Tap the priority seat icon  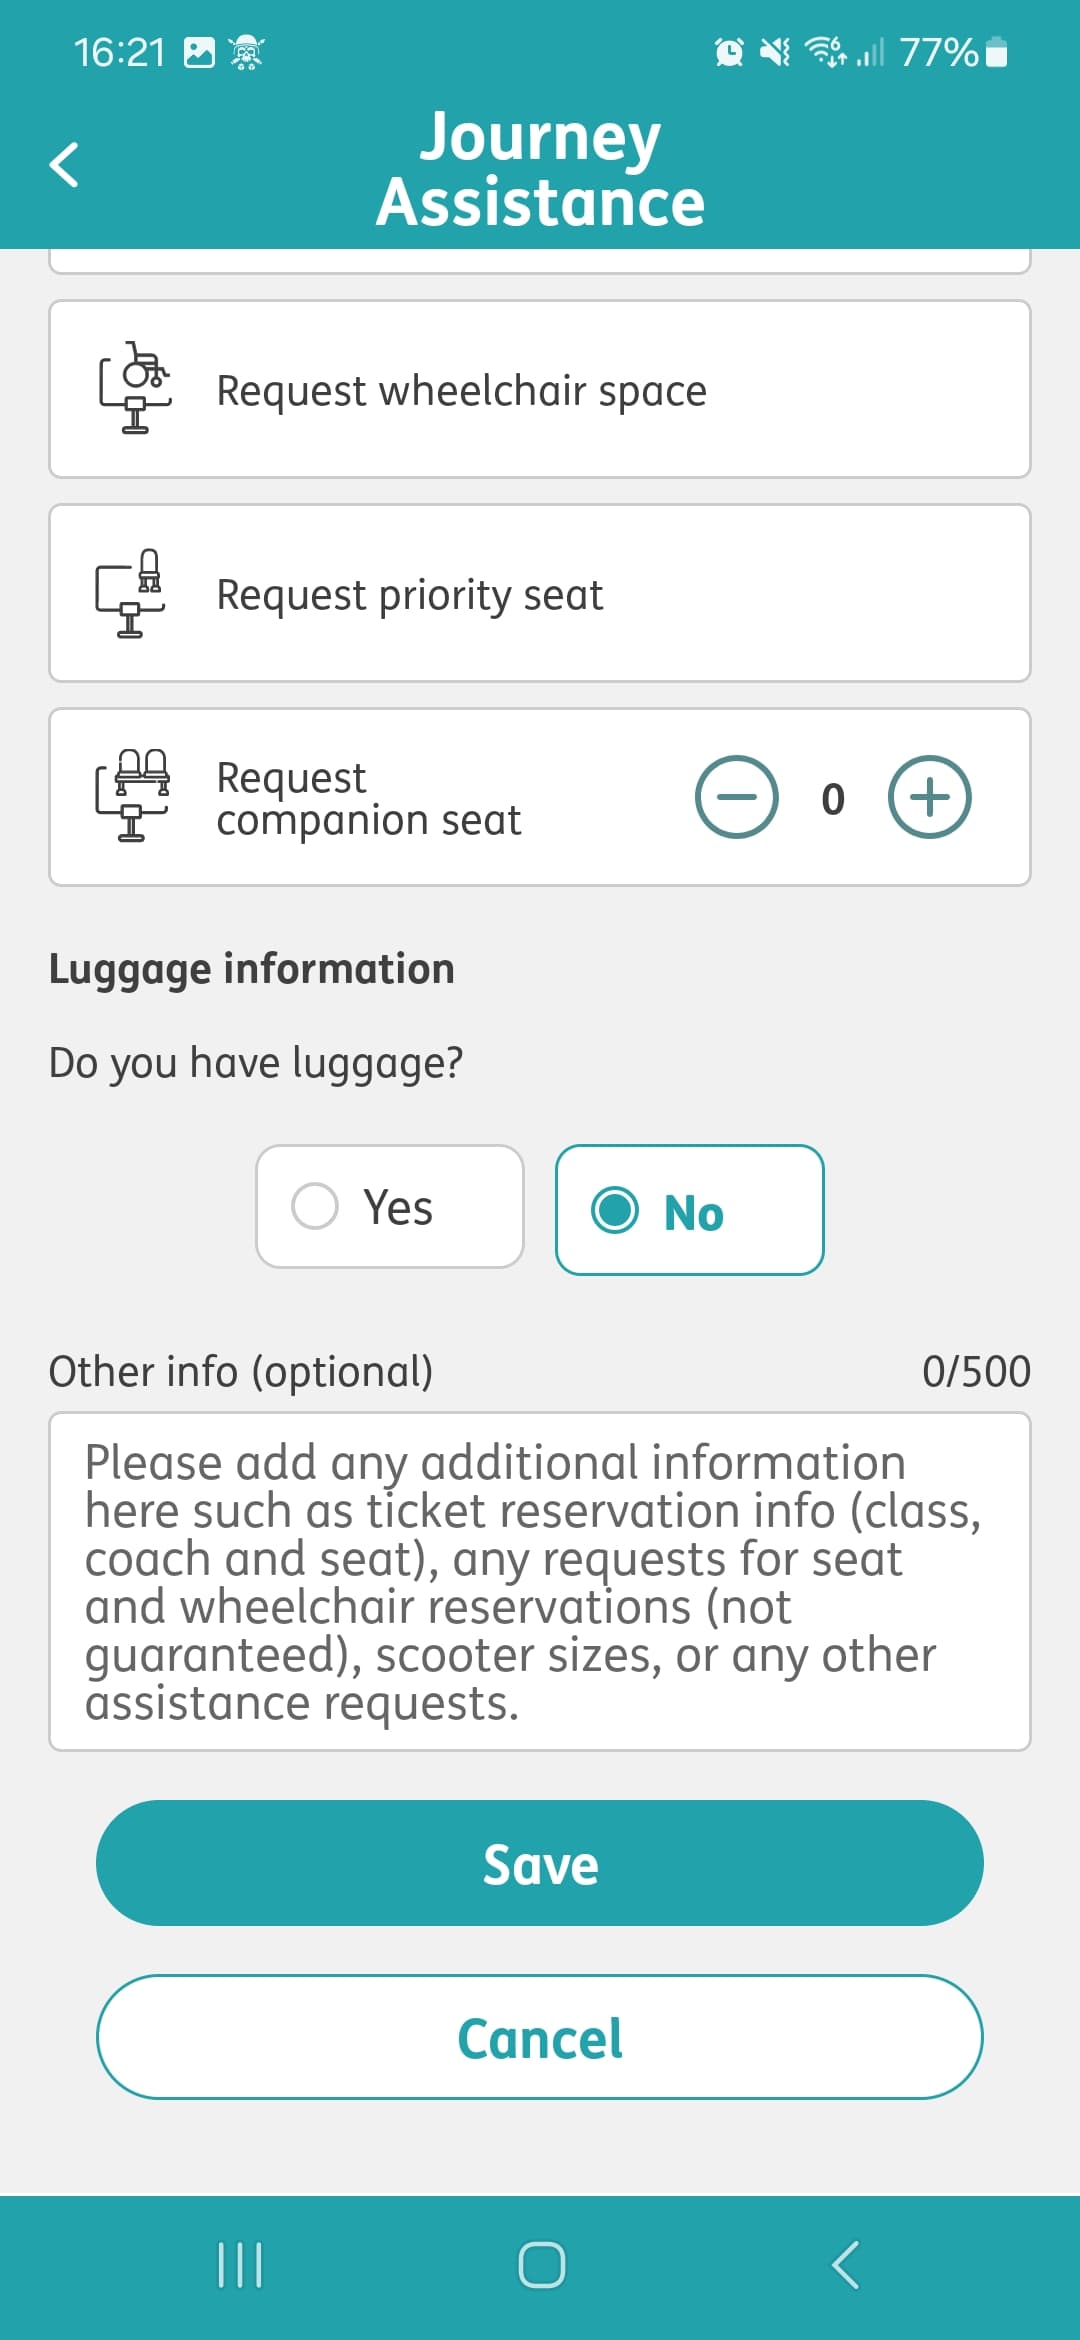point(131,593)
